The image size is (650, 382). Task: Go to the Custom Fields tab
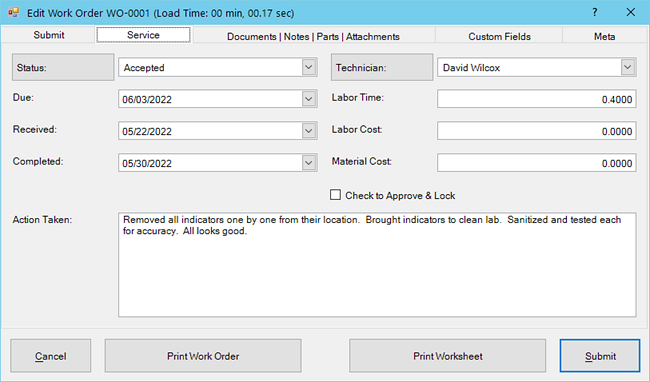pyautogui.click(x=499, y=36)
